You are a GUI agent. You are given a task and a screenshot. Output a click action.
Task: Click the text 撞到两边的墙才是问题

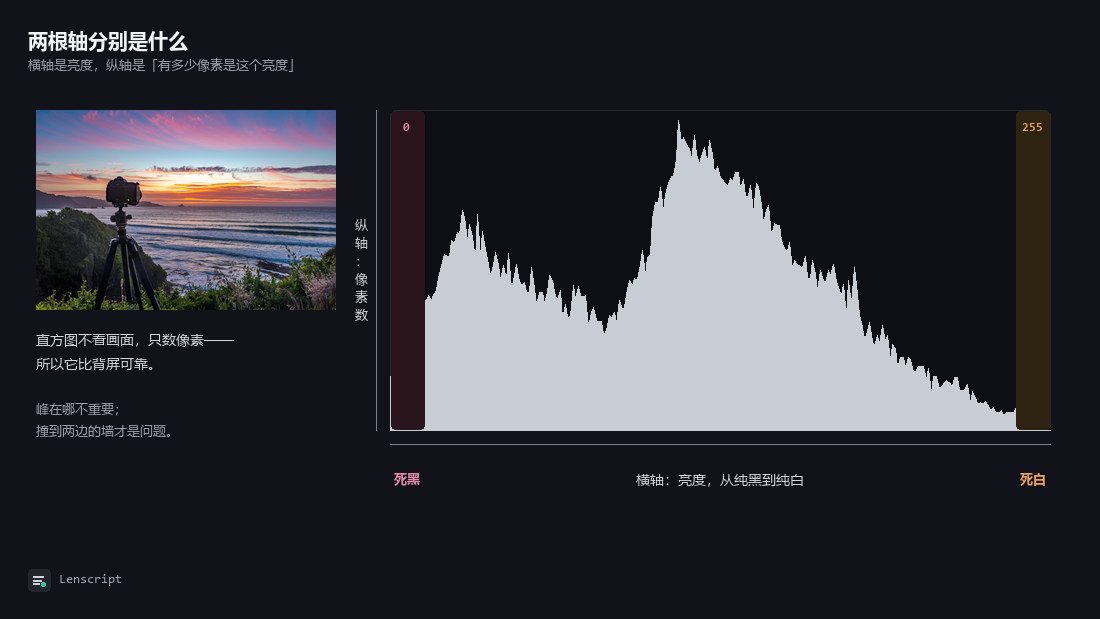(100, 431)
